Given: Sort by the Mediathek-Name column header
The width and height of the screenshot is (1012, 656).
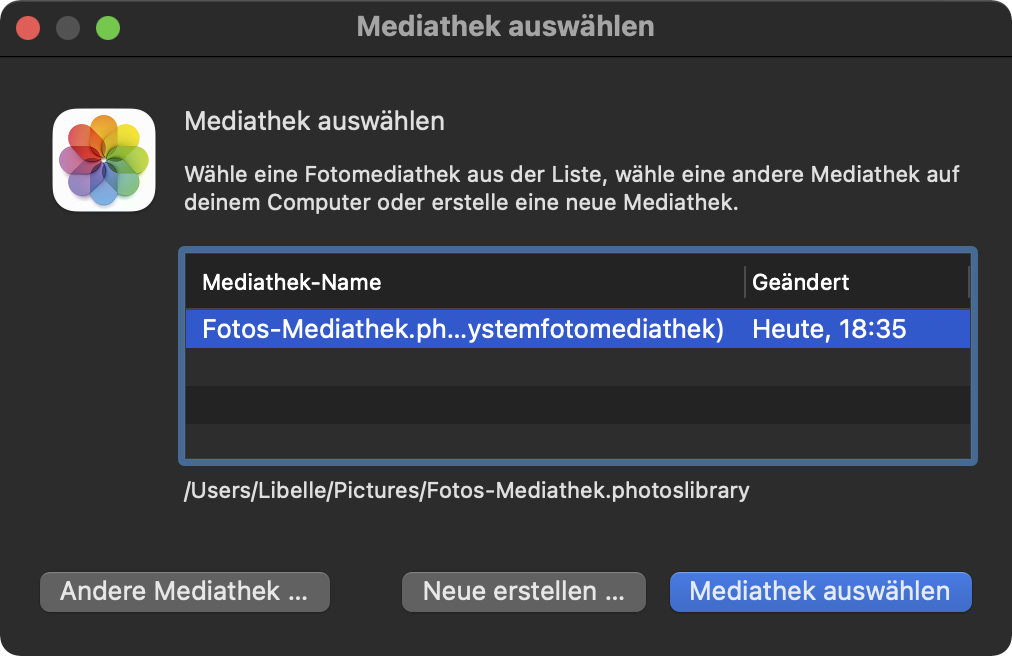Looking at the screenshot, I should tap(291, 282).
